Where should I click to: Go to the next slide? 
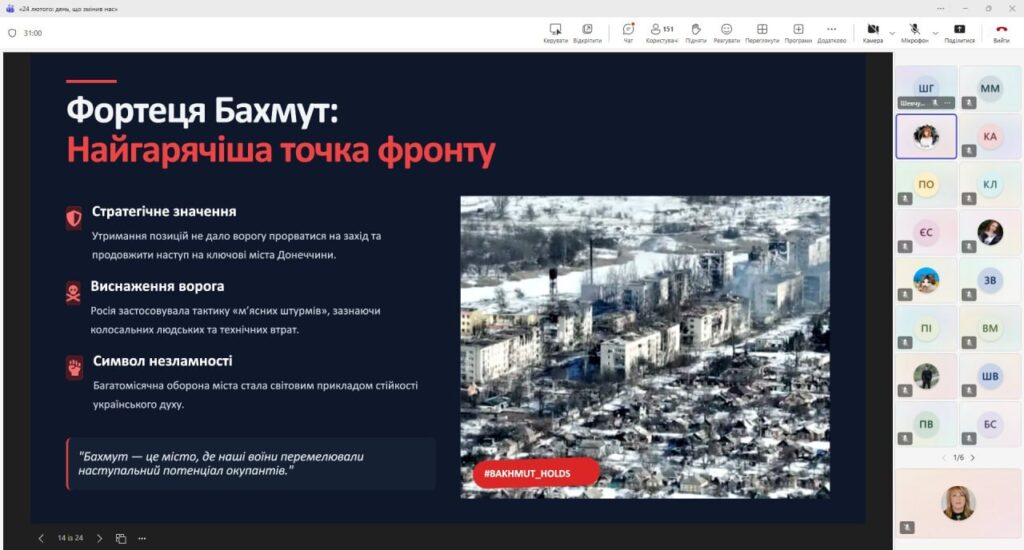pyautogui.click(x=99, y=538)
